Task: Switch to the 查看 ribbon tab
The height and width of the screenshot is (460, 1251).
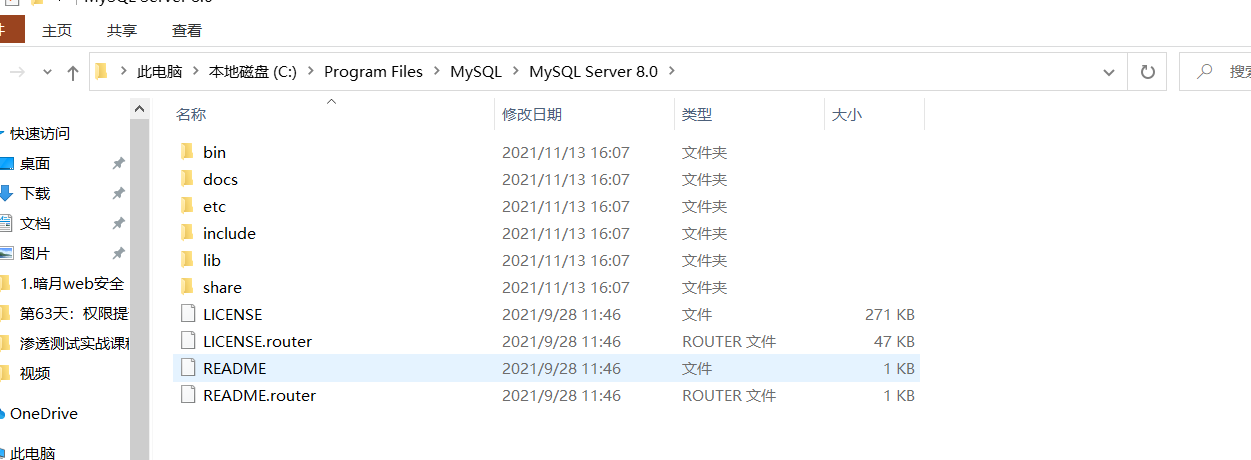Action: click(x=187, y=31)
